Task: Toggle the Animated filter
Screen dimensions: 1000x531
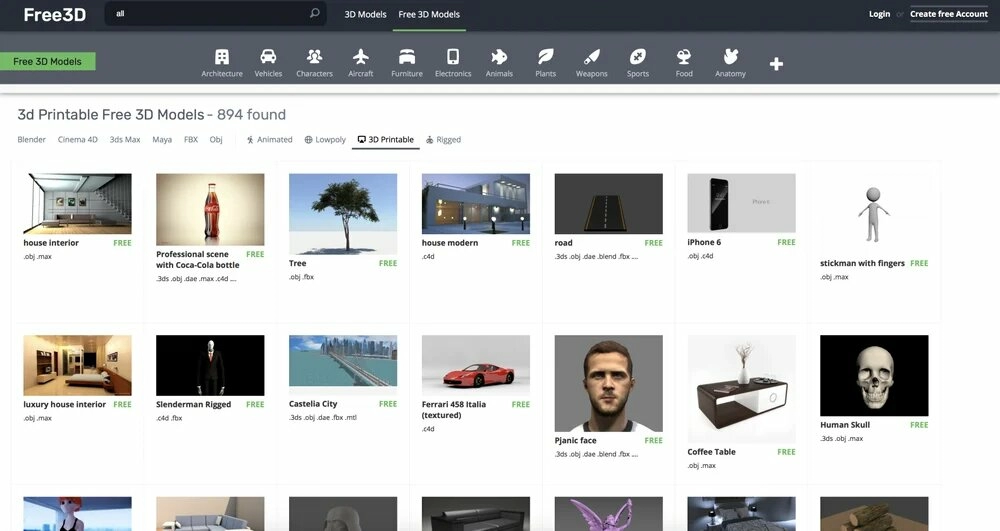Action: (x=269, y=140)
